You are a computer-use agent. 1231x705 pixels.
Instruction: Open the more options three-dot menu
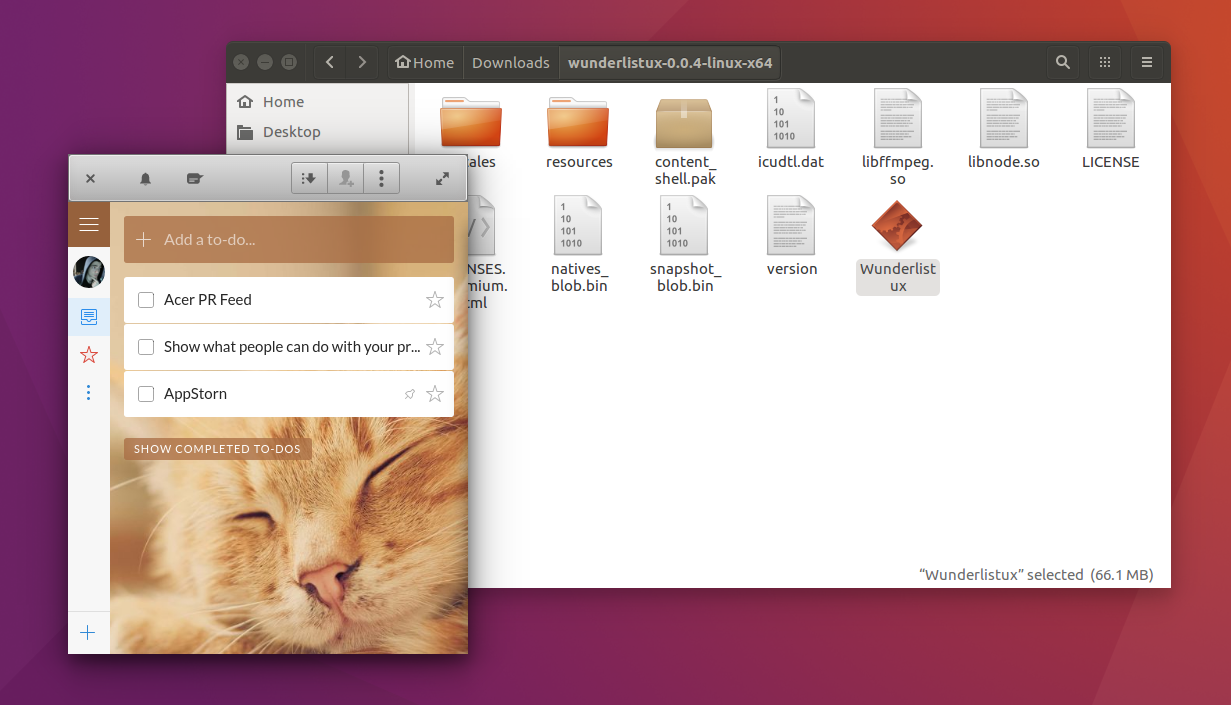click(382, 178)
